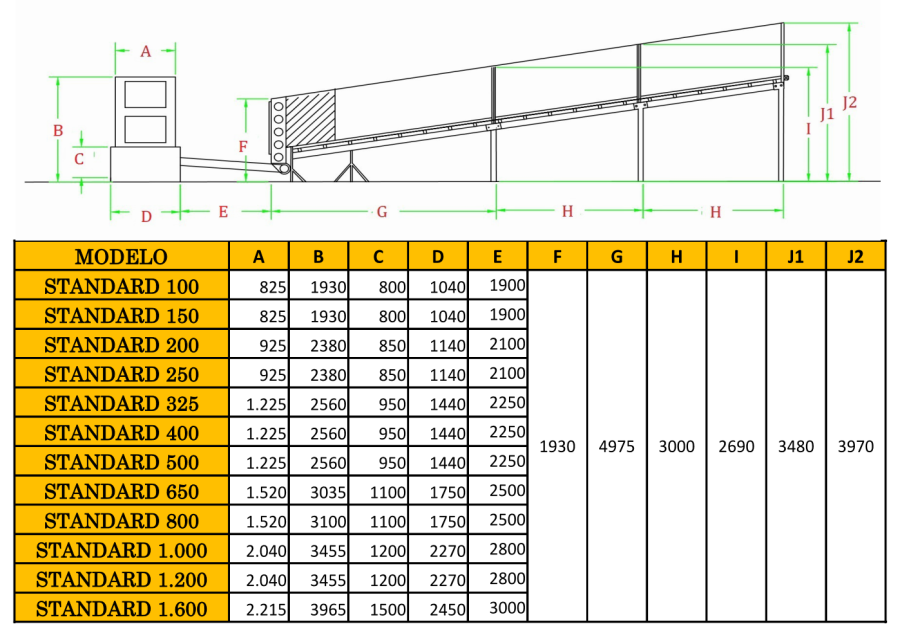The width and height of the screenshot is (900, 631).
Task: Click the MODELO column header
Action: coord(121,257)
